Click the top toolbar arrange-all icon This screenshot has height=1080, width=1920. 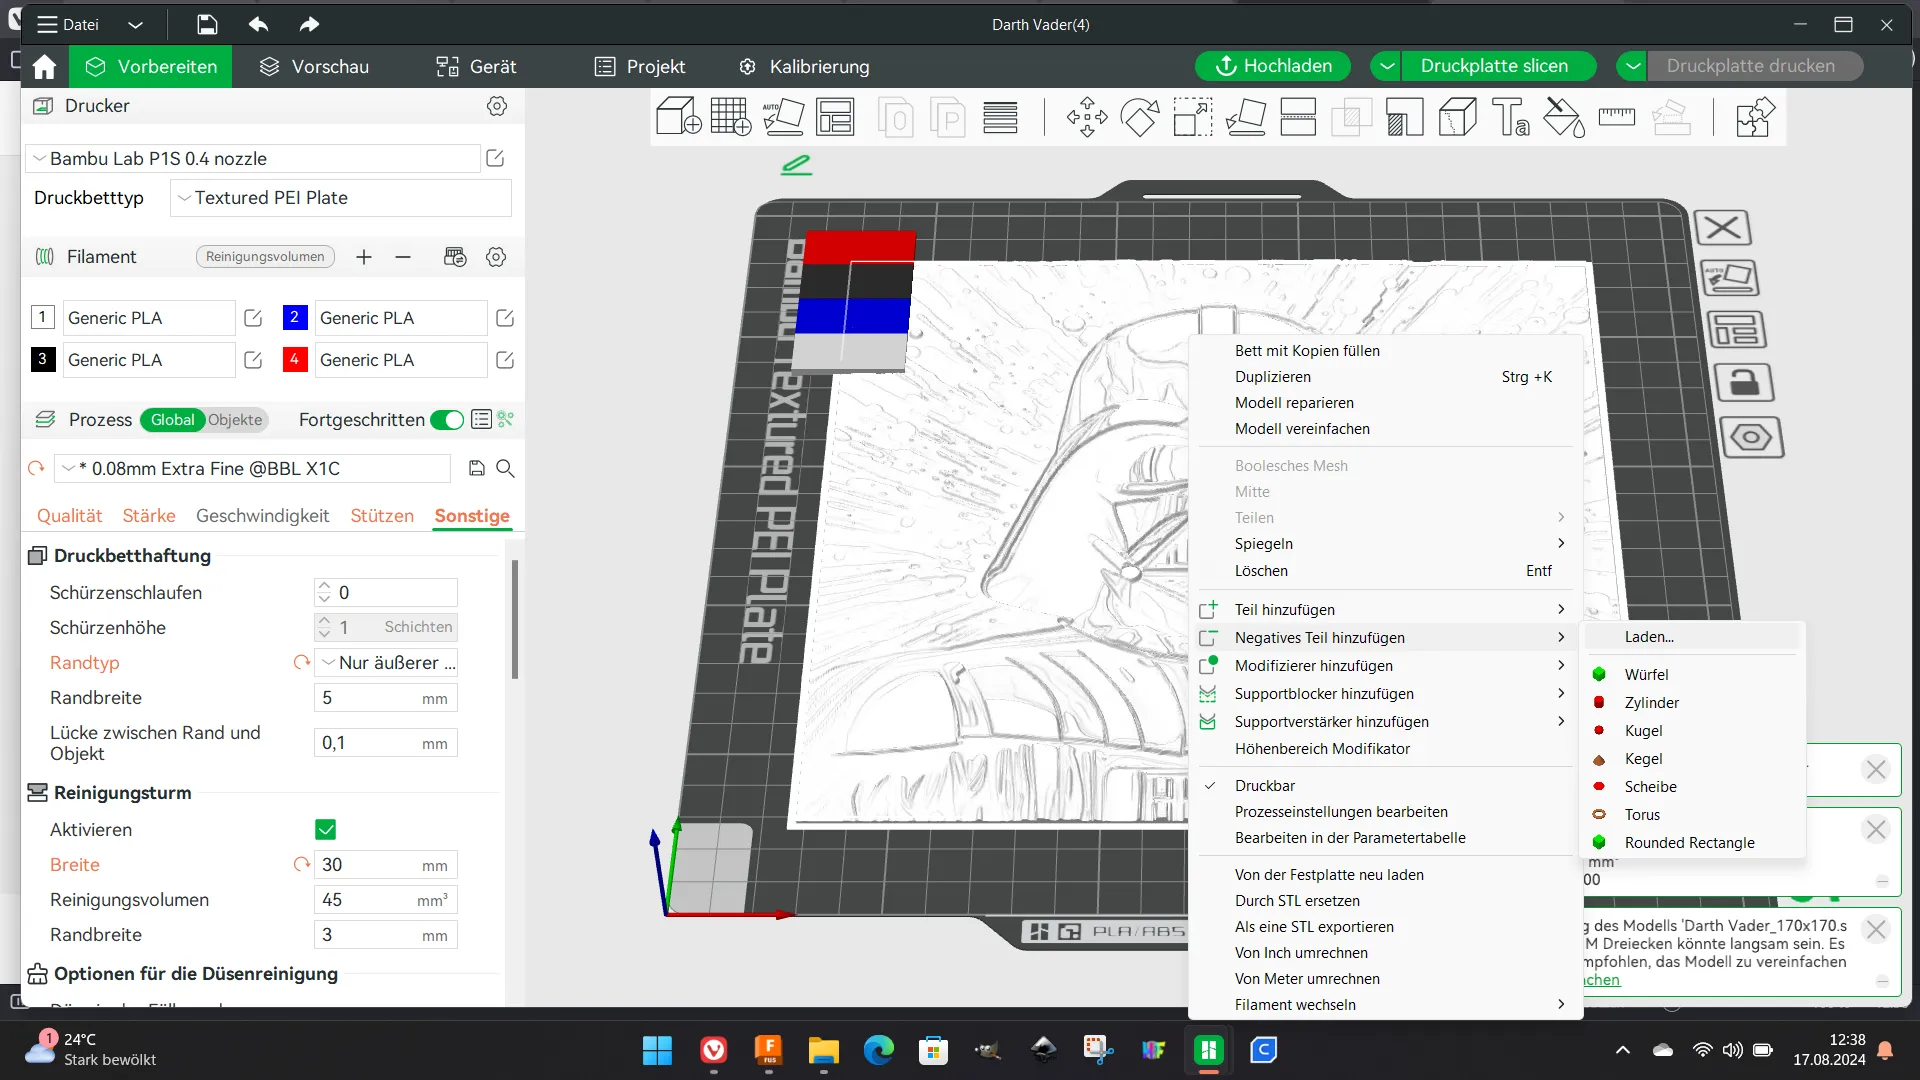click(x=835, y=117)
